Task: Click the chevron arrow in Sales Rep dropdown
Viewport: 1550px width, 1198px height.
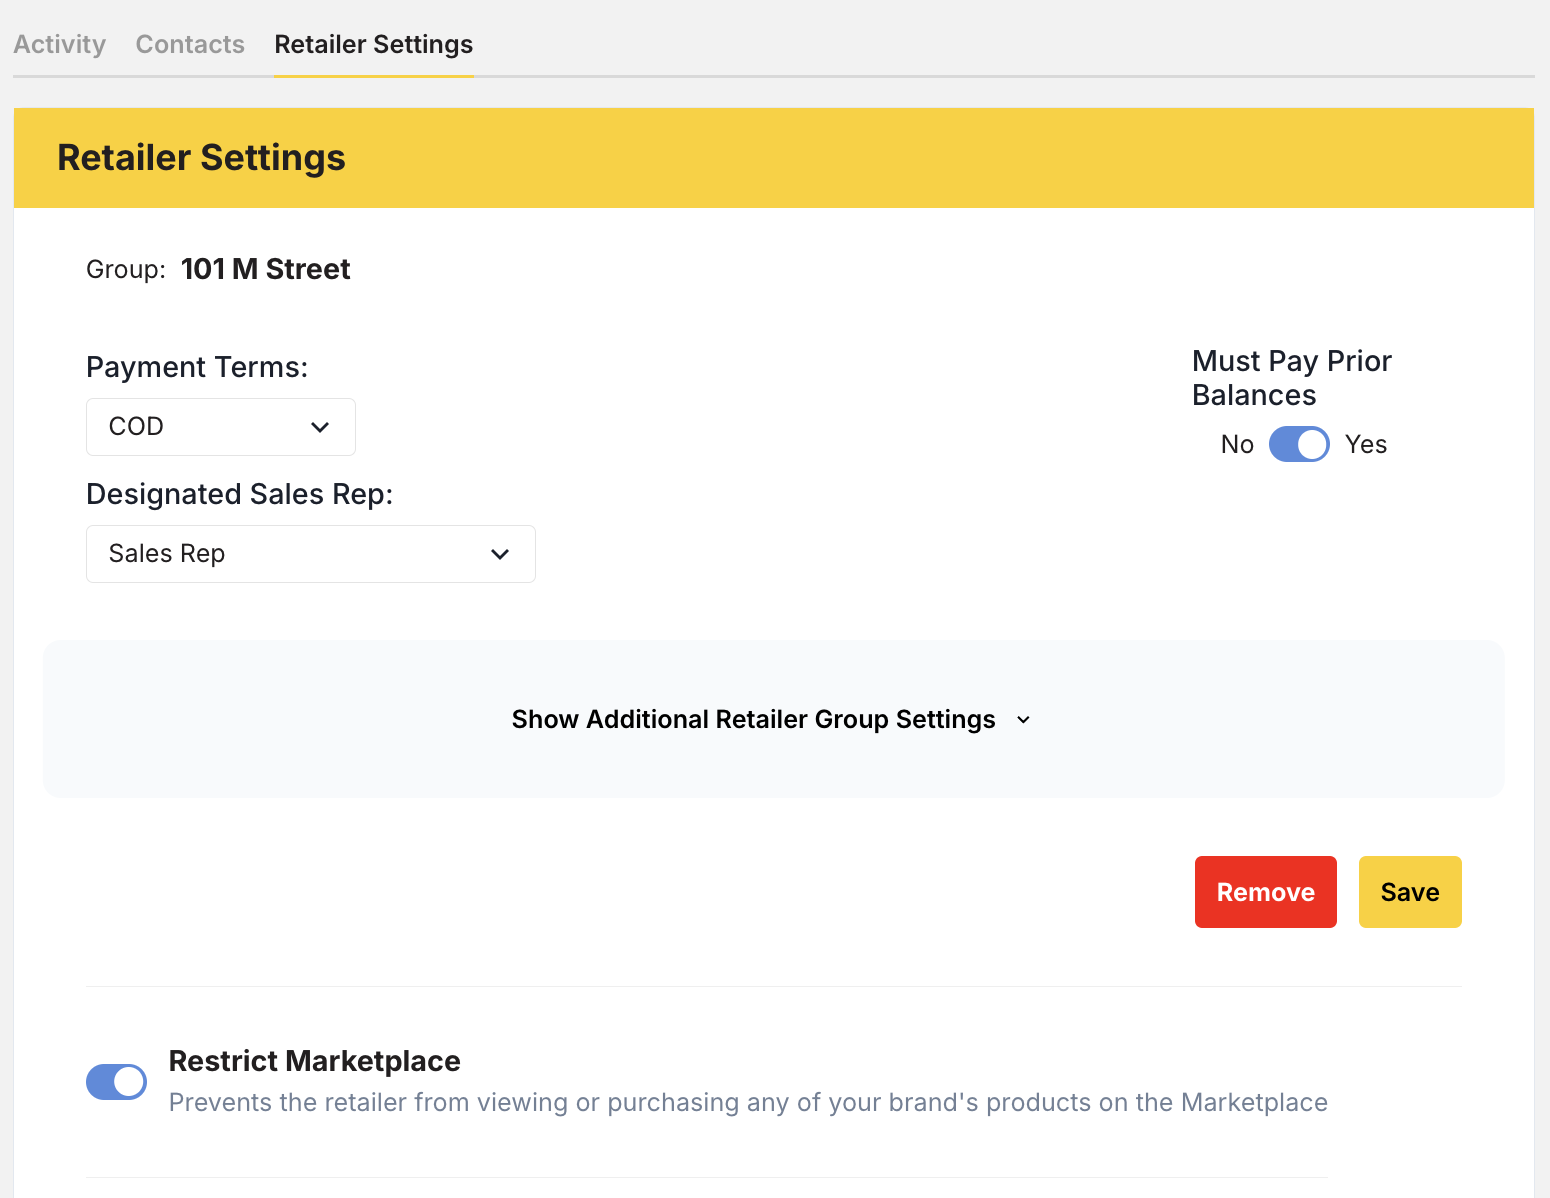Action: pos(500,554)
